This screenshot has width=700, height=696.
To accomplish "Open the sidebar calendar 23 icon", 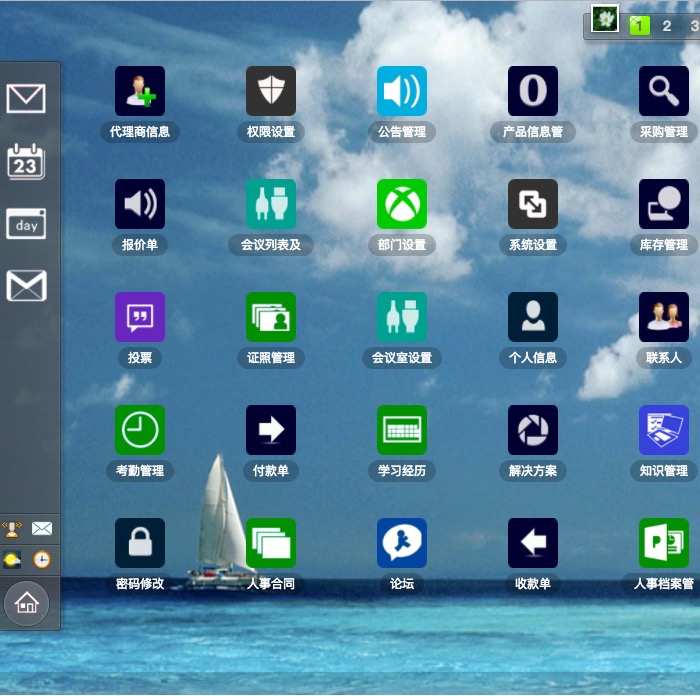I will point(26,162).
